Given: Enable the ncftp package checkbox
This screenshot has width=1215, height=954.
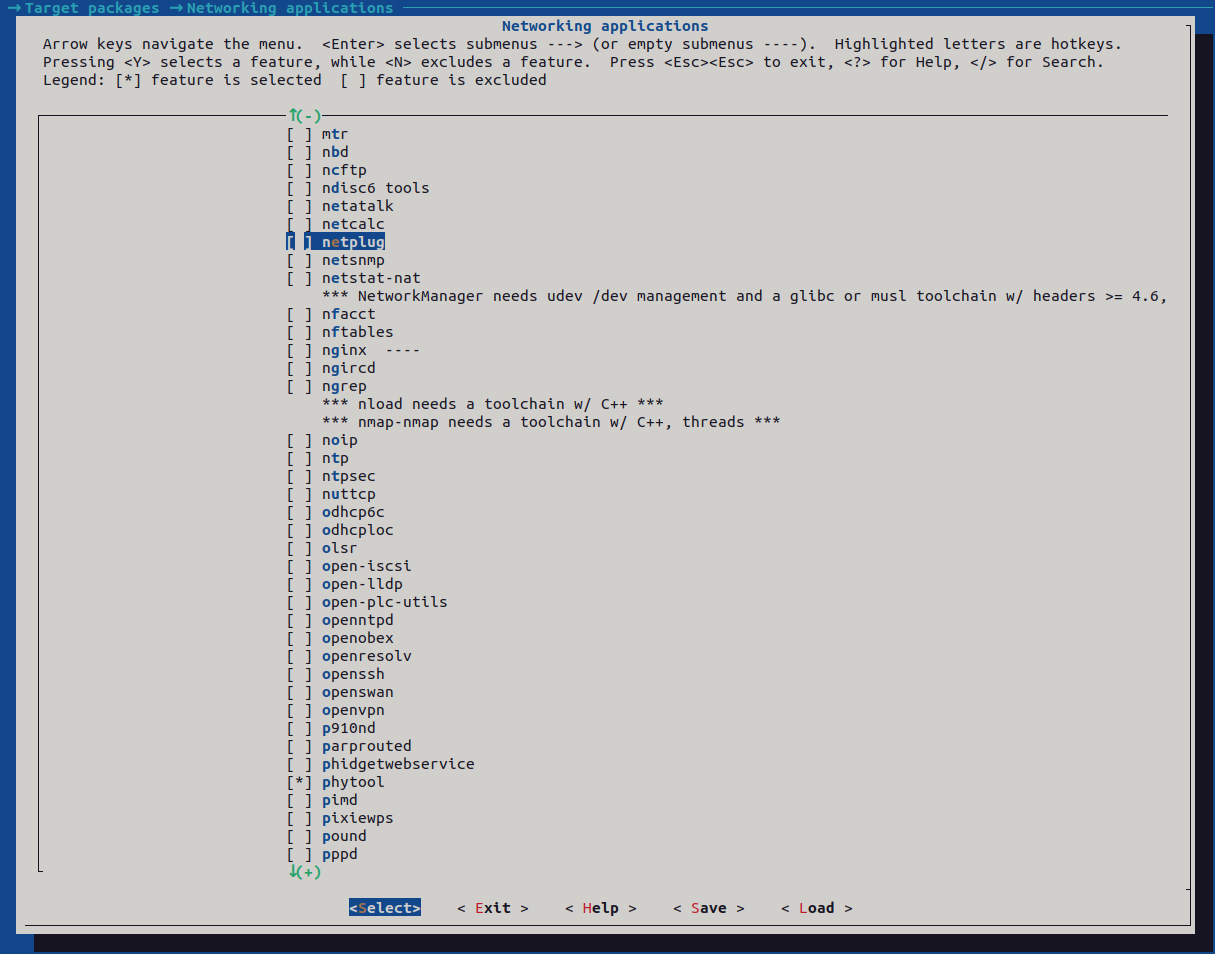Looking at the screenshot, I should [x=299, y=170].
